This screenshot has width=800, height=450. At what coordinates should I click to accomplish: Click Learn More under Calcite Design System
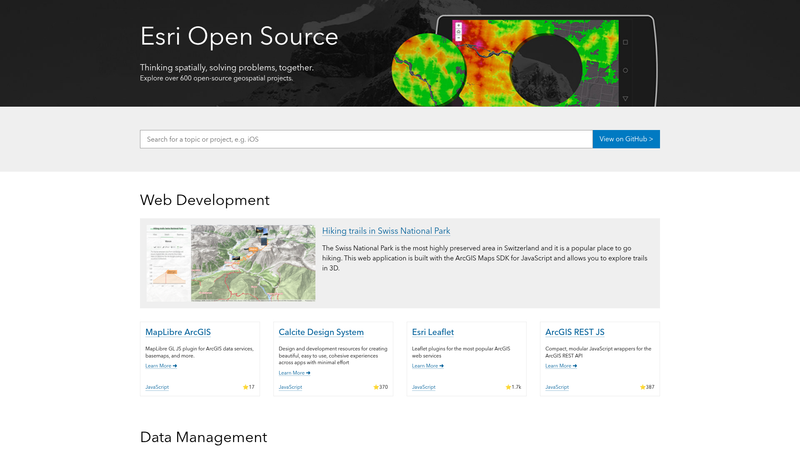click(294, 373)
